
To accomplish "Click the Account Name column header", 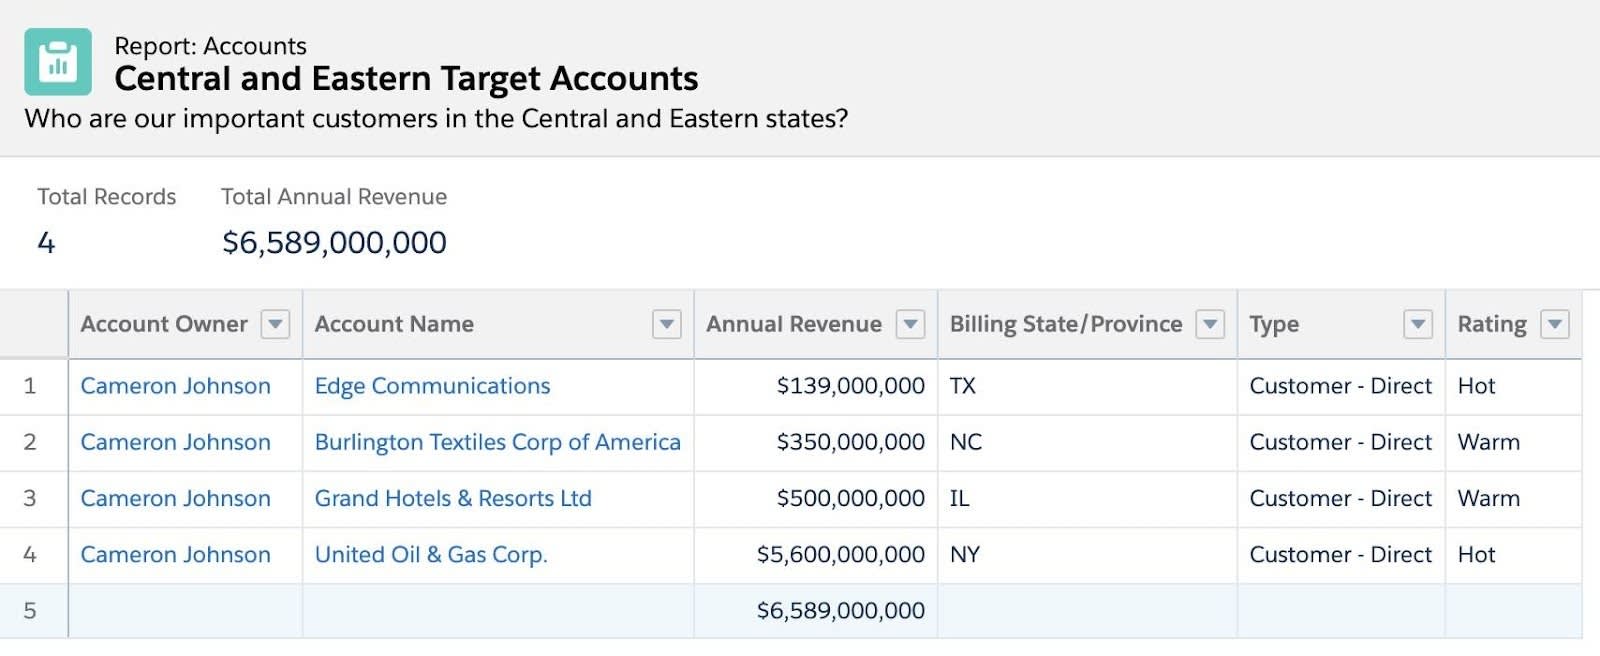I will coord(394,324).
